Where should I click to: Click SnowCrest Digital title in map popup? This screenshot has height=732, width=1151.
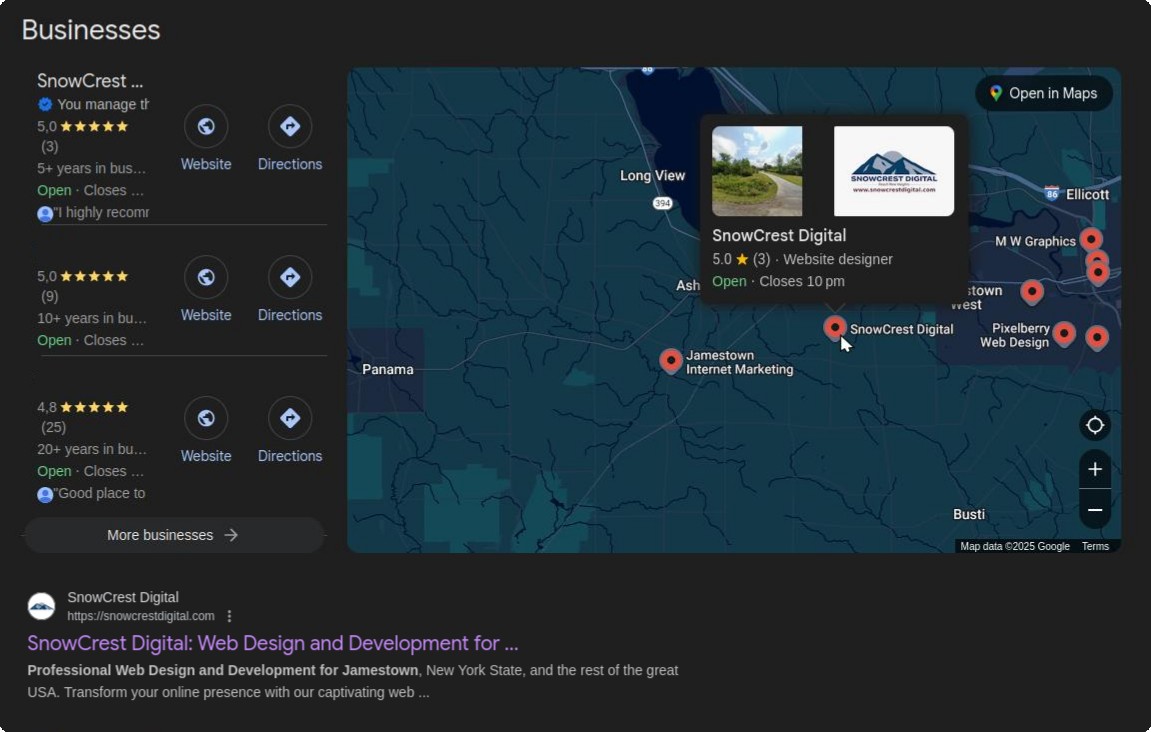tap(779, 236)
